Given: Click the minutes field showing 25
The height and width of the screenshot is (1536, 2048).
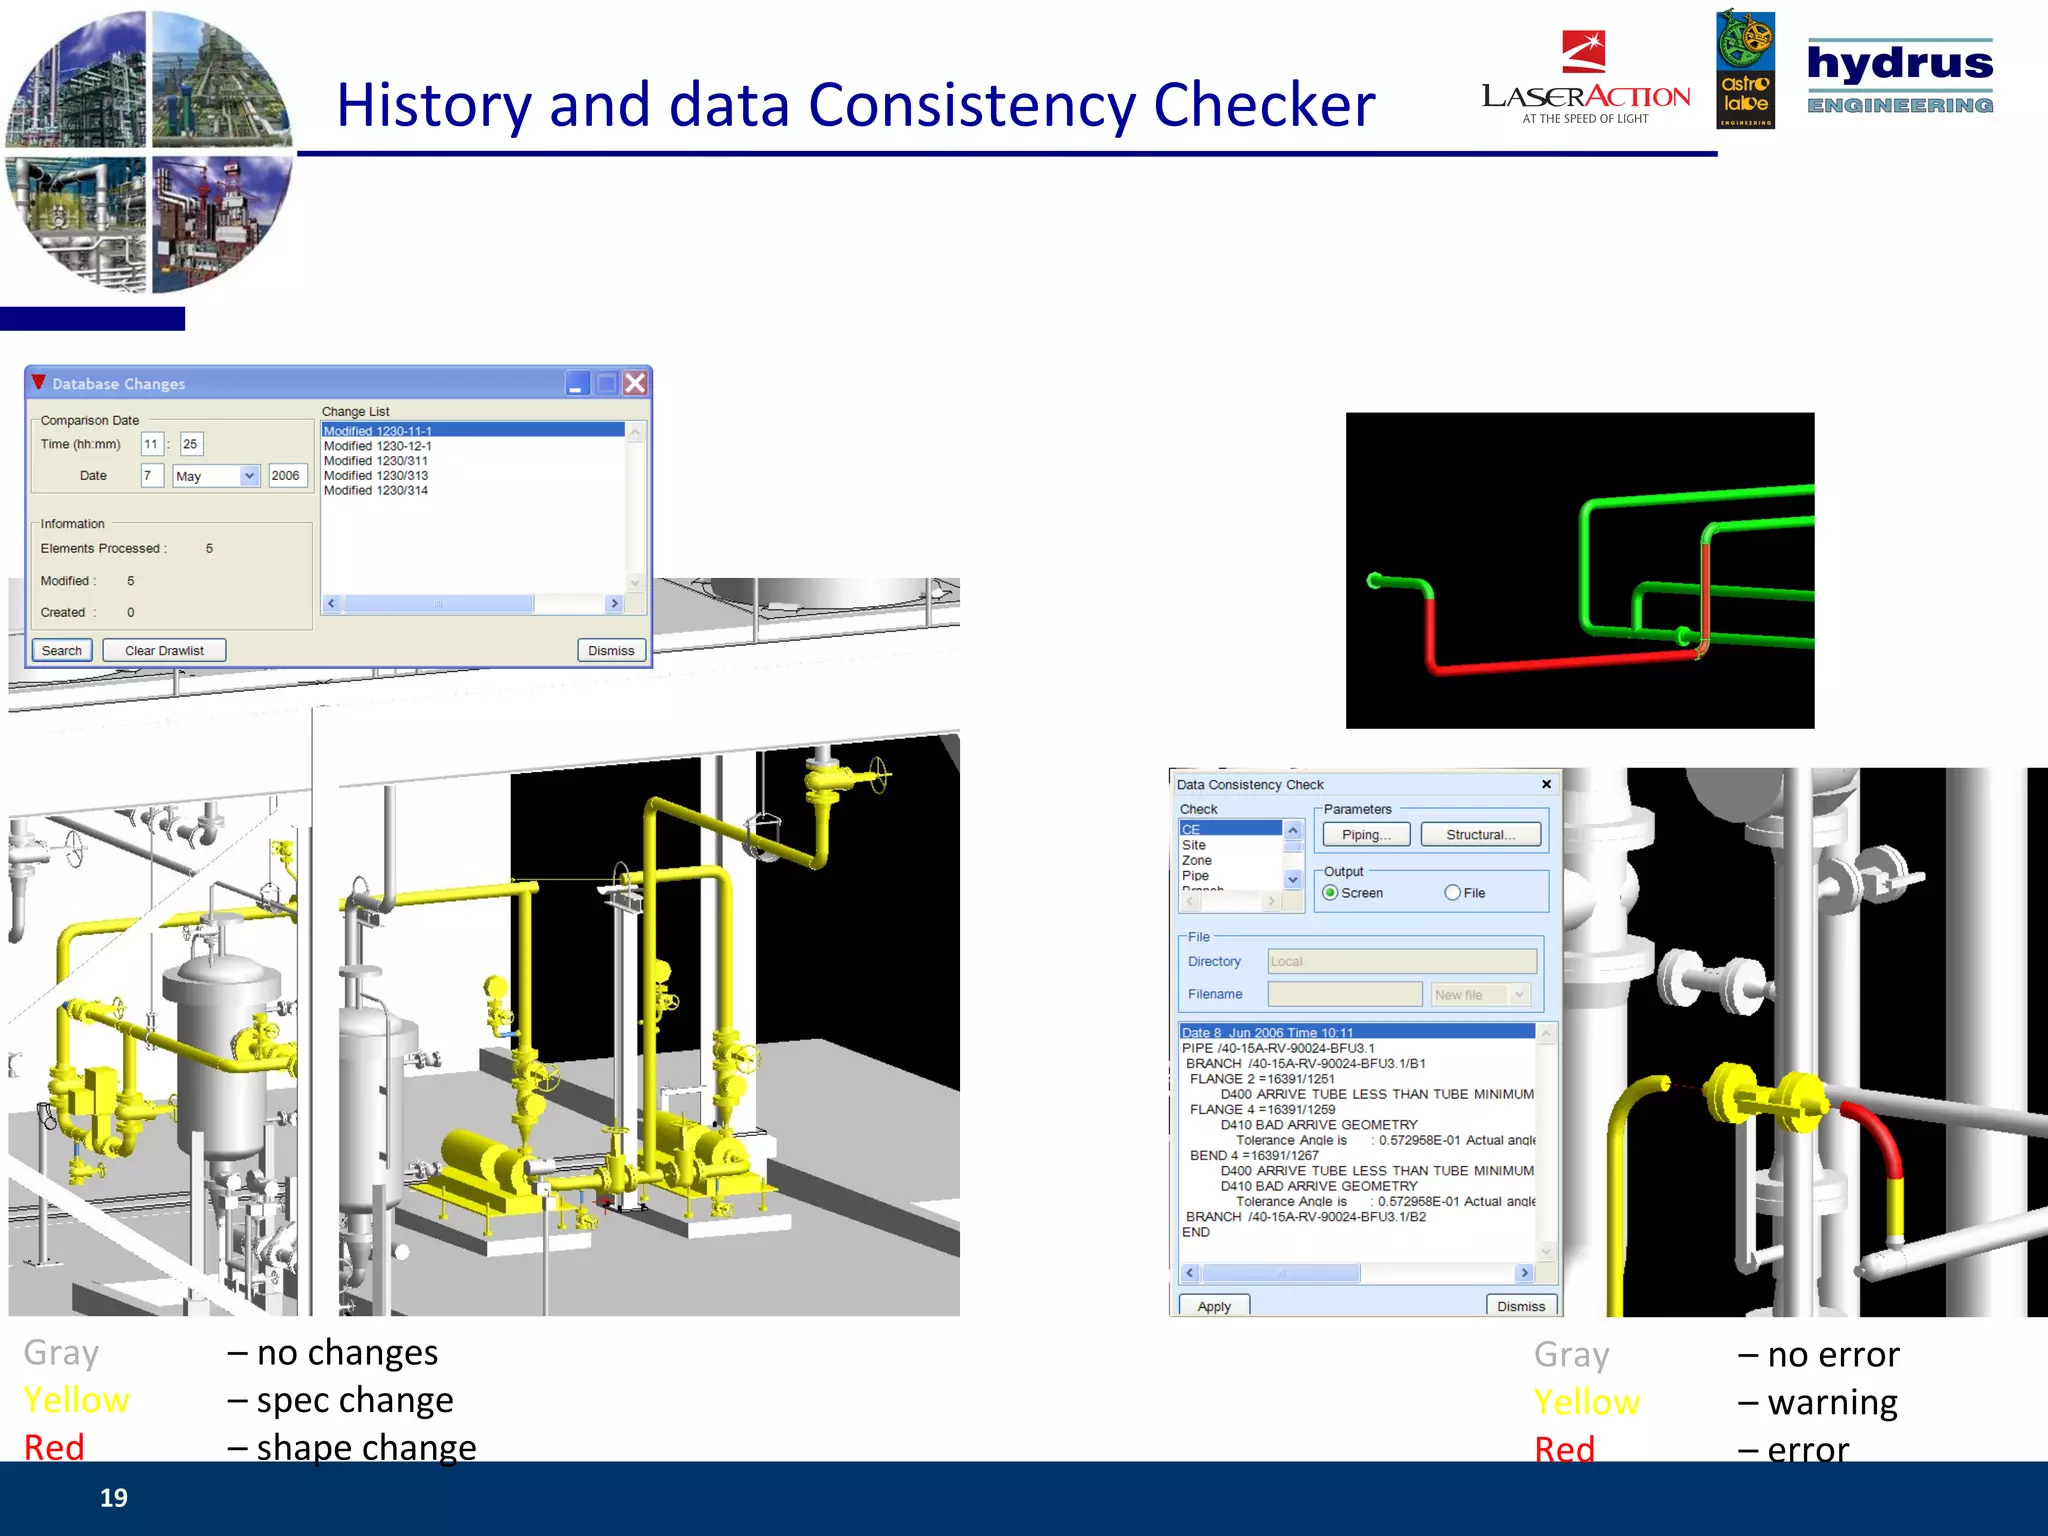Looking at the screenshot, I should [191, 444].
